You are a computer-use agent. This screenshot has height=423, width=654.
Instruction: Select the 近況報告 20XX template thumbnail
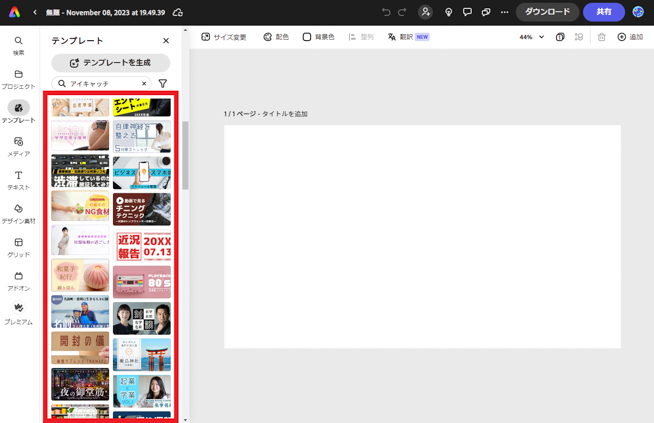tap(142, 245)
